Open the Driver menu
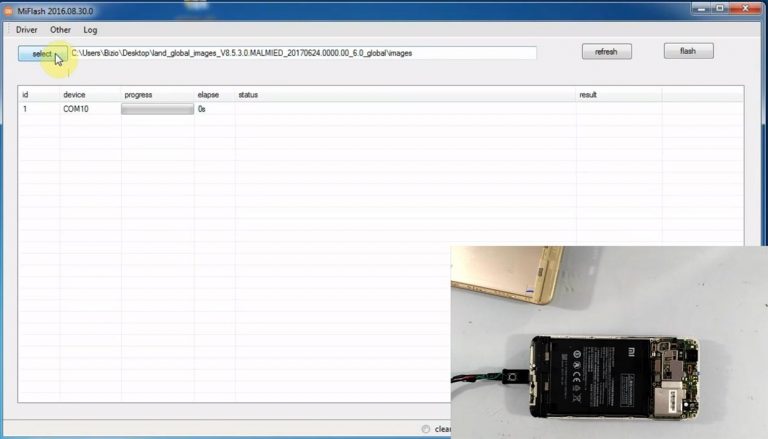The width and height of the screenshot is (768, 439). click(26, 30)
